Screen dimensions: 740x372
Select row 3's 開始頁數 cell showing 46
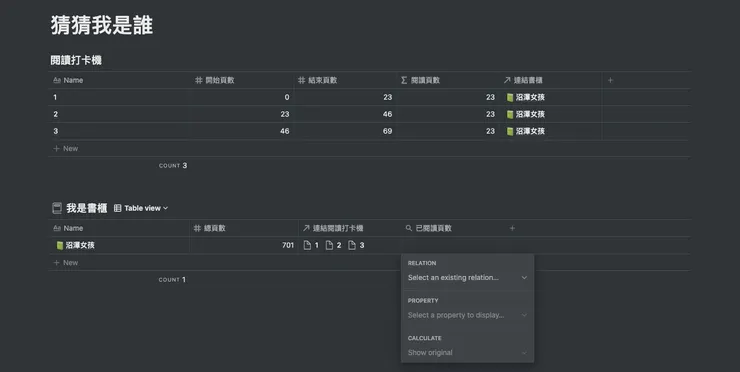[x=242, y=131]
